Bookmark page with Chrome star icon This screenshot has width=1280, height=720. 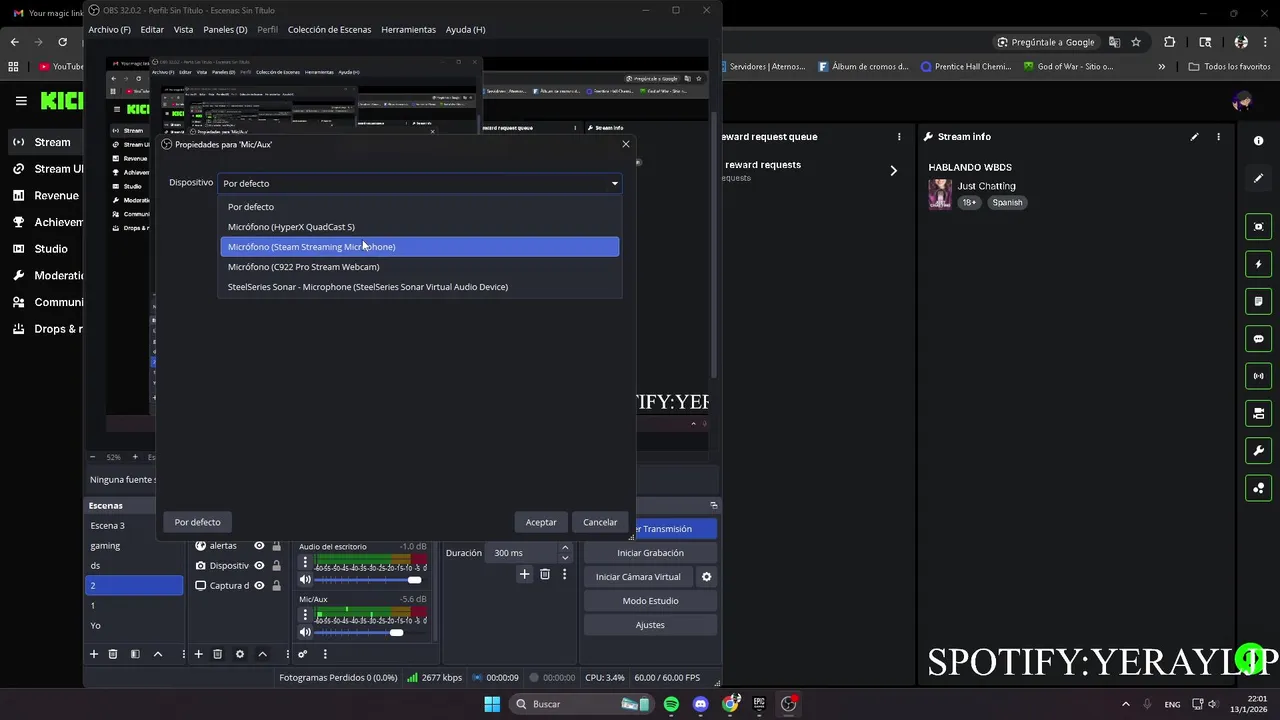click(x=1136, y=42)
